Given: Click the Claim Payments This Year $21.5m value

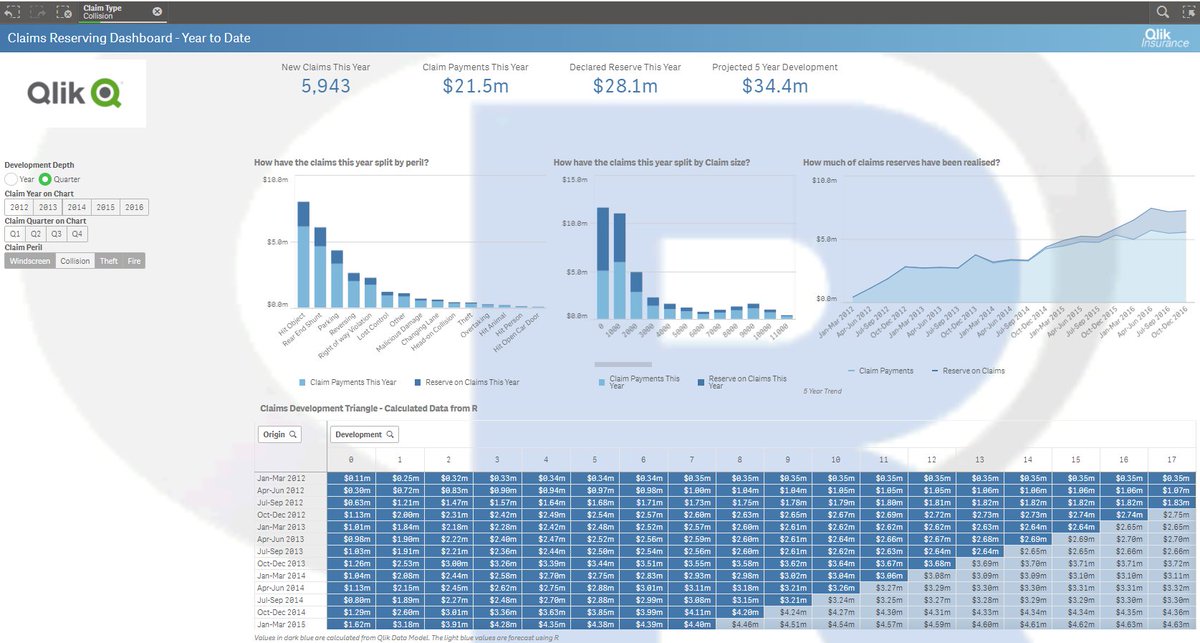Looking at the screenshot, I should [x=476, y=86].
